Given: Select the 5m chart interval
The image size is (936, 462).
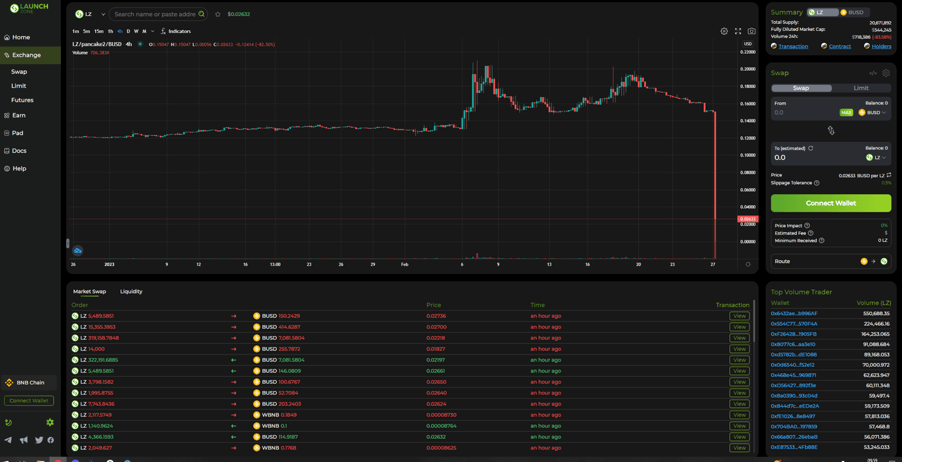Looking at the screenshot, I should tap(87, 31).
